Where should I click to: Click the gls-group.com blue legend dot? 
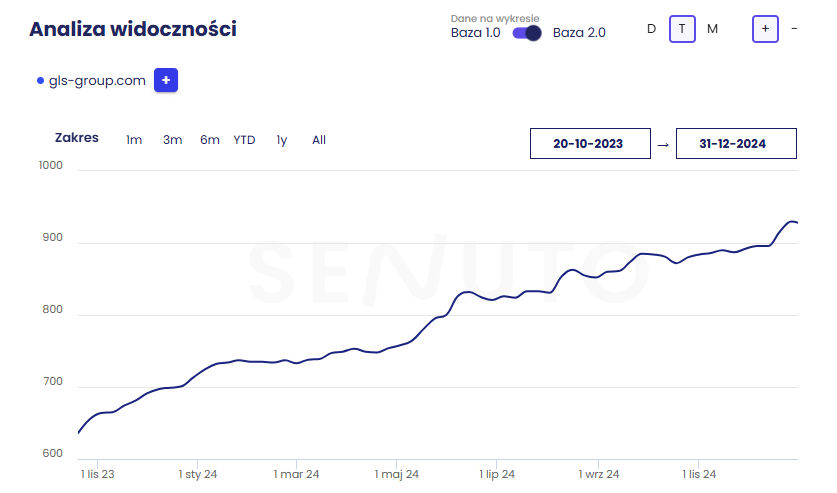pyautogui.click(x=40, y=81)
